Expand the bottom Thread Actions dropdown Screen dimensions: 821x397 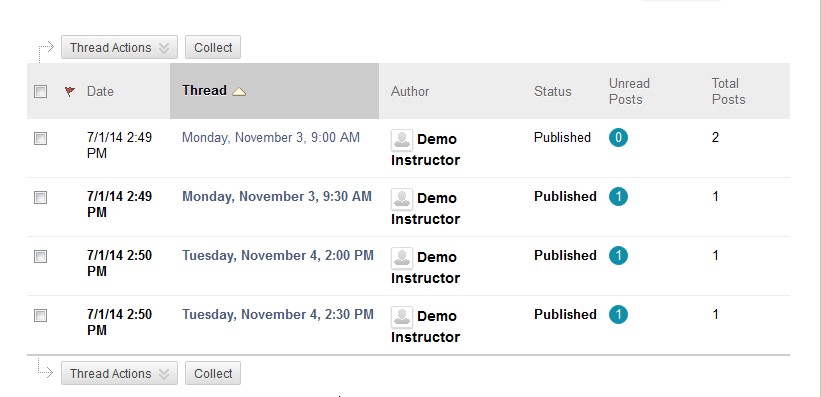point(119,373)
